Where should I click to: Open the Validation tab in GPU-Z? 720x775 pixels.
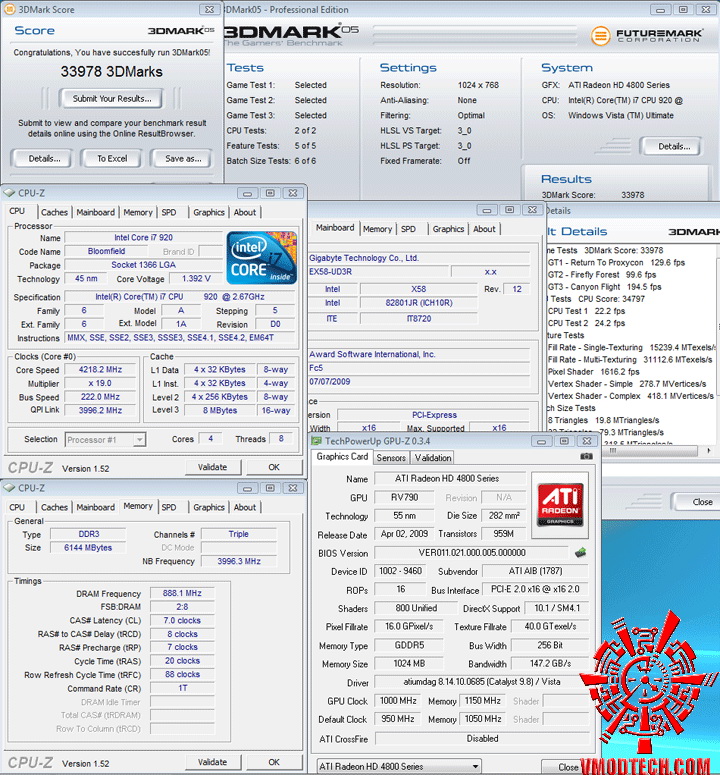click(433, 458)
